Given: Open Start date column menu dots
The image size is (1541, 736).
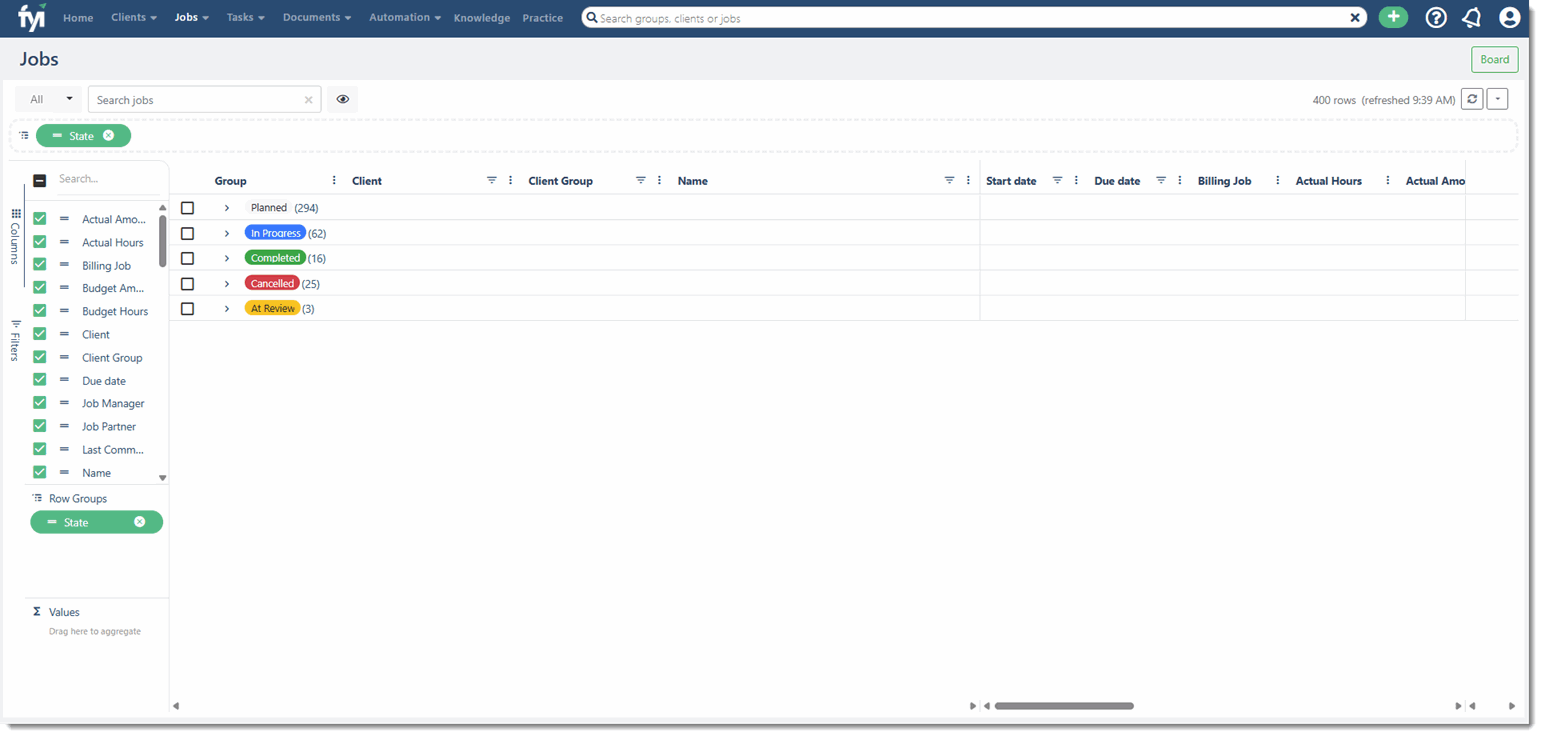Looking at the screenshot, I should (1076, 181).
